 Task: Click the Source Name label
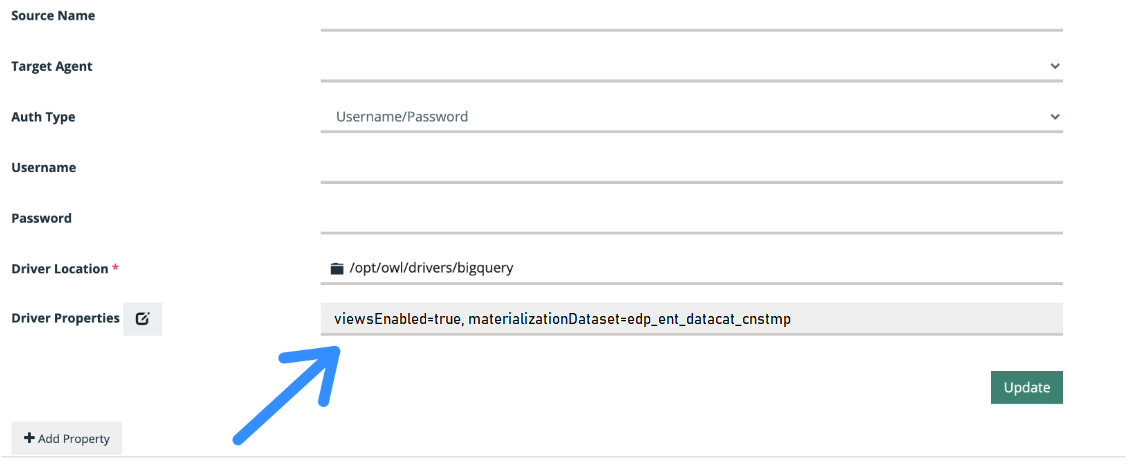pos(52,16)
